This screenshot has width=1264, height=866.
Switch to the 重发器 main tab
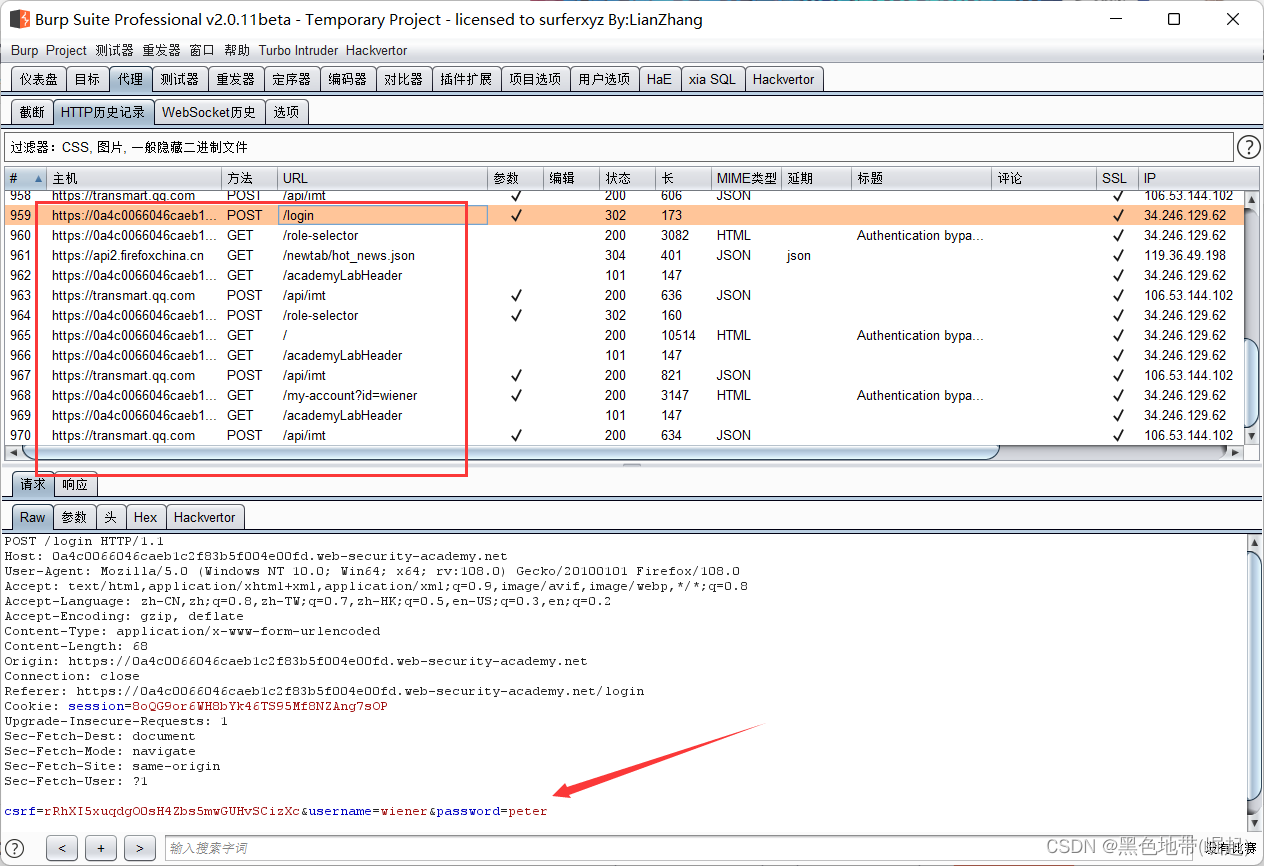236,79
